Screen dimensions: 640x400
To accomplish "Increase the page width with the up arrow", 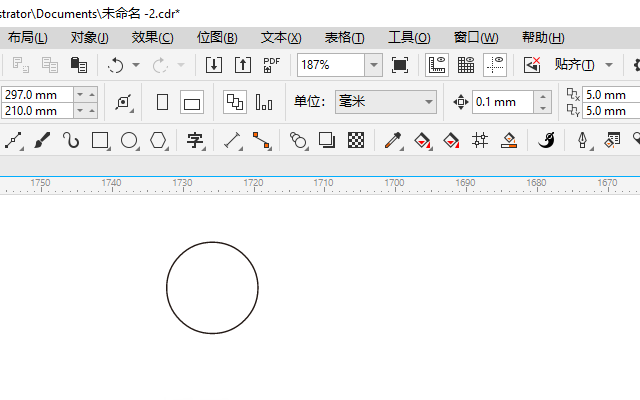I will (92, 95).
